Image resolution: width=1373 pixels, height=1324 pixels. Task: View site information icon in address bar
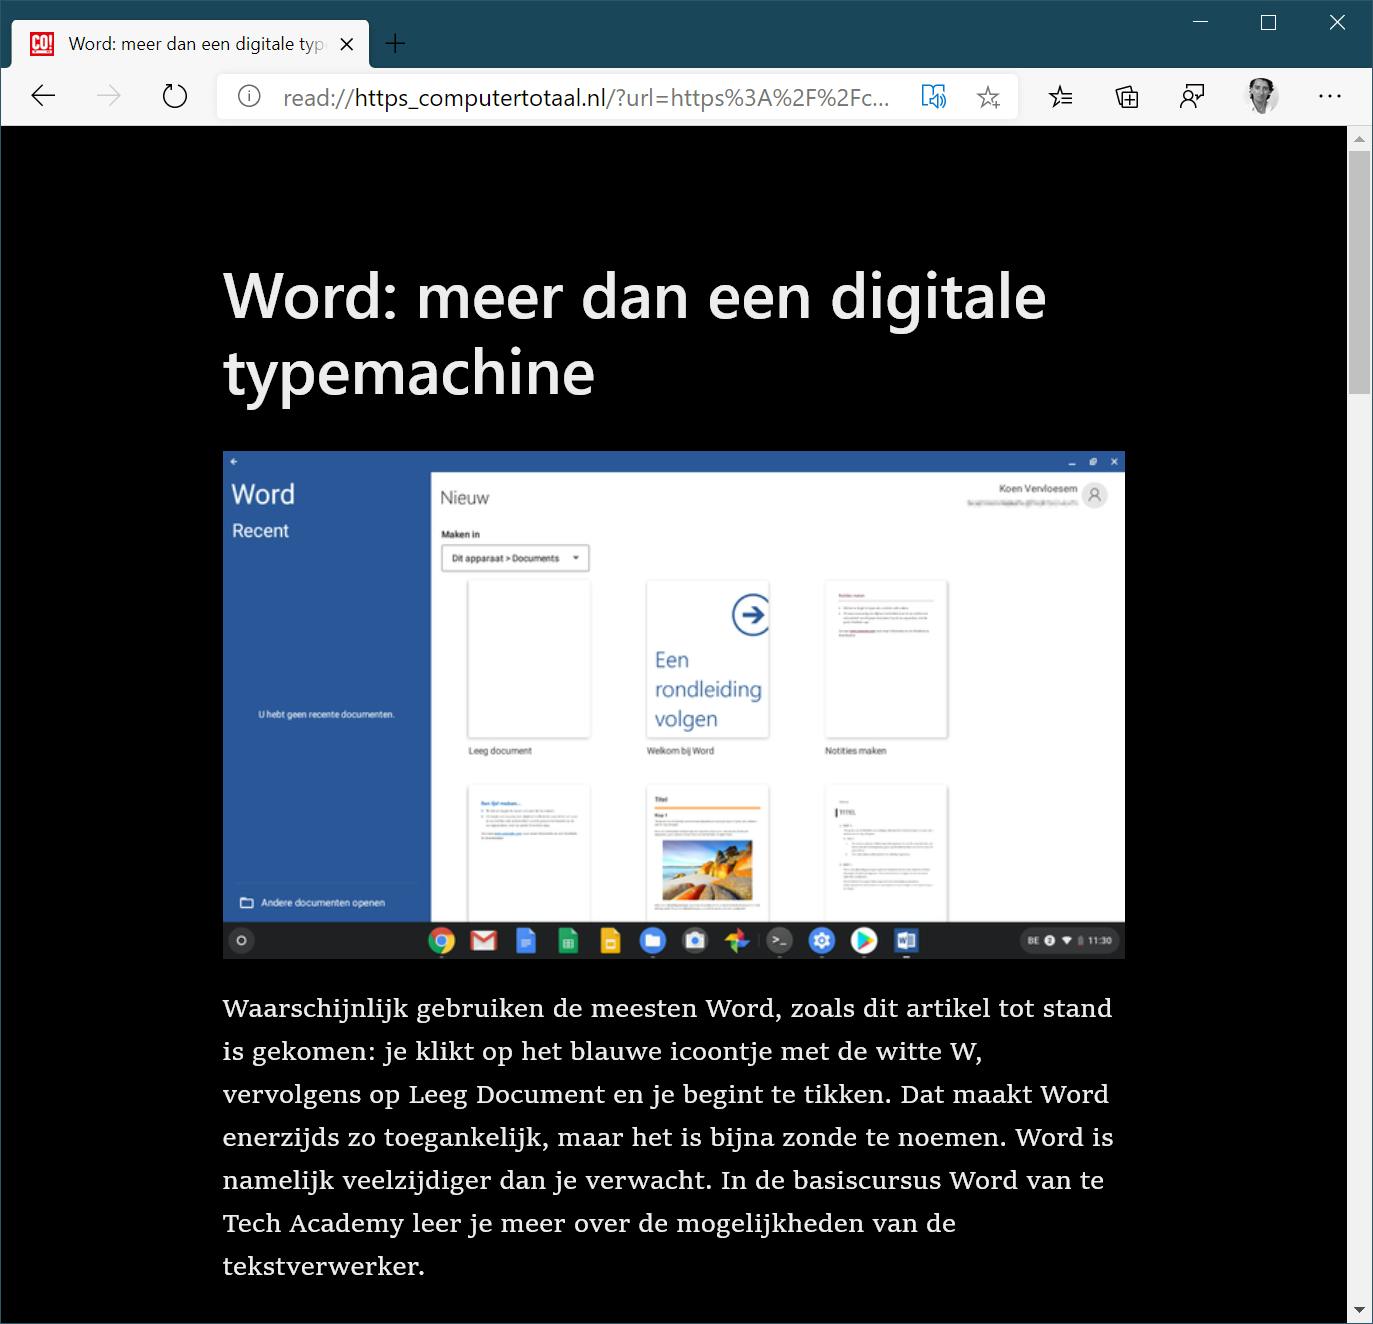(x=249, y=96)
